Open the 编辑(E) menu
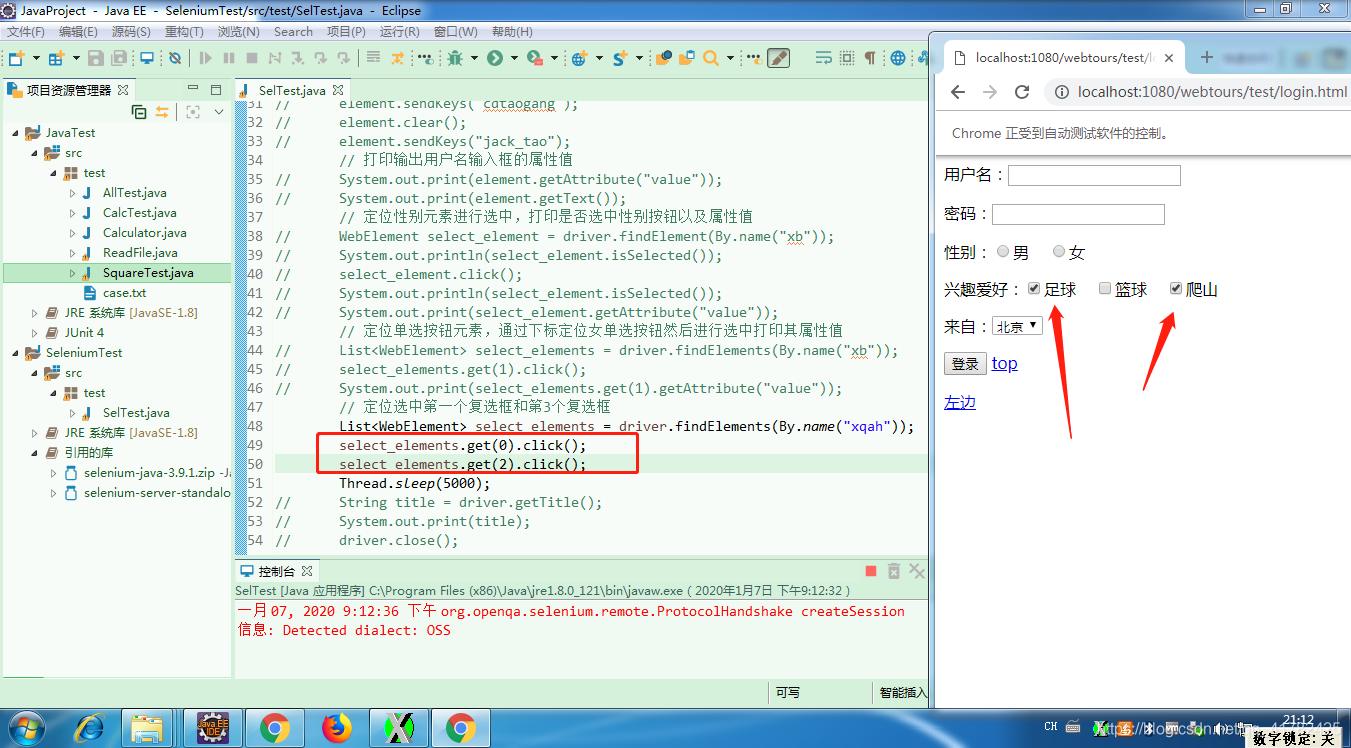 pyautogui.click(x=78, y=32)
